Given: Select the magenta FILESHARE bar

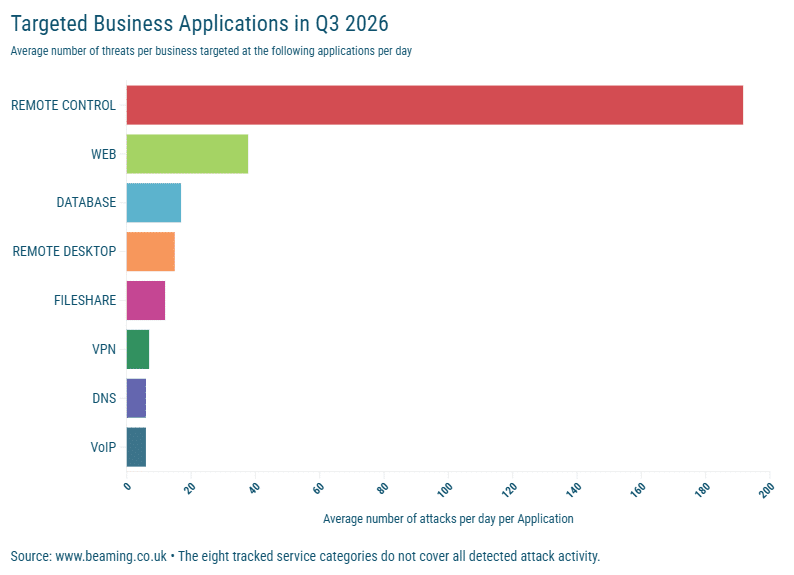Looking at the screenshot, I should pyautogui.click(x=146, y=300).
